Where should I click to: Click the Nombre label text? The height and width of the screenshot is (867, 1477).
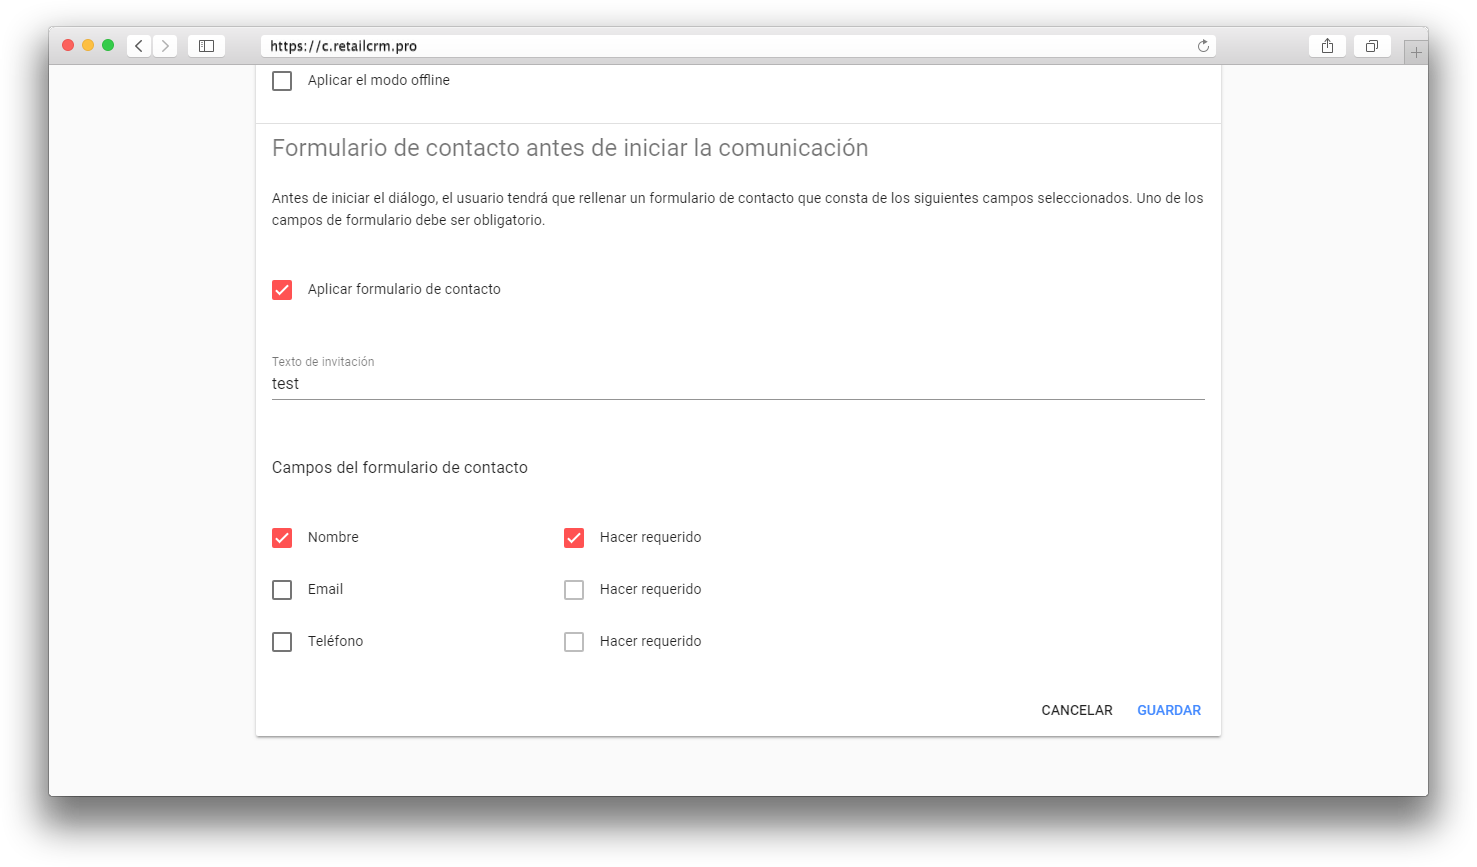[333, 537]
